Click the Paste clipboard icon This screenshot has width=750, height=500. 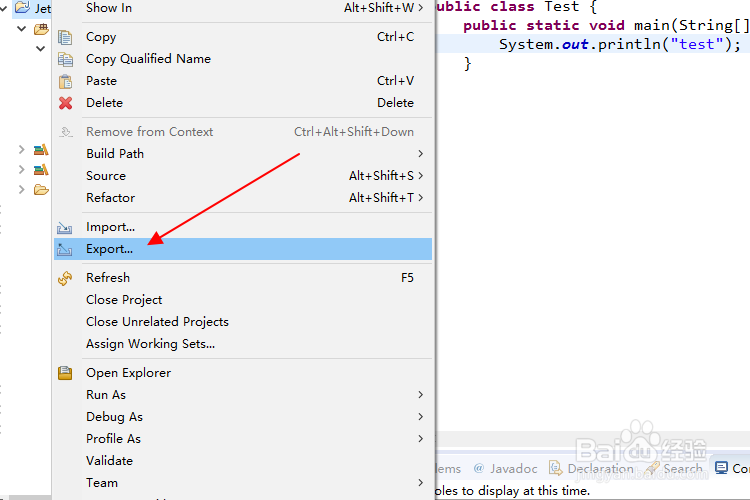[x=65, y=81]
